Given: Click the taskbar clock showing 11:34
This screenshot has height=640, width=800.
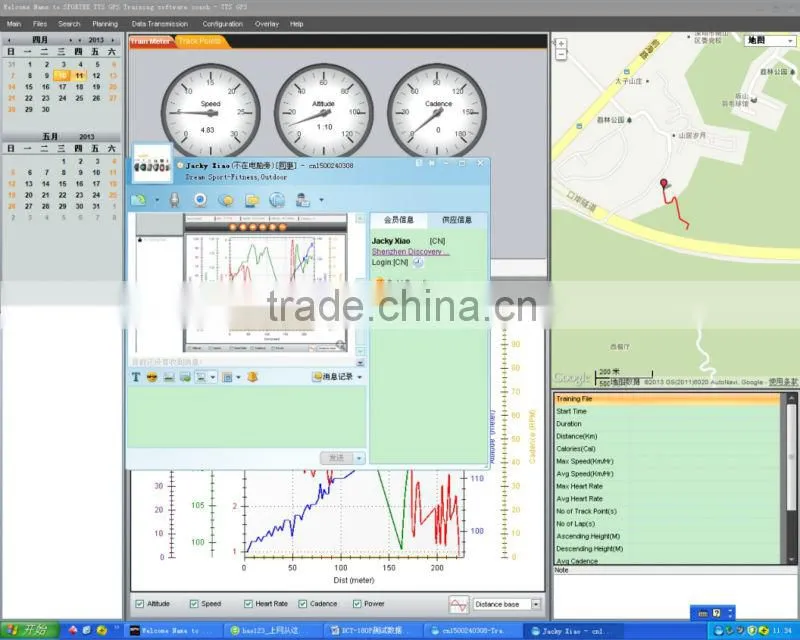Looking at the screenshot, I should click(x=782, y=631).
